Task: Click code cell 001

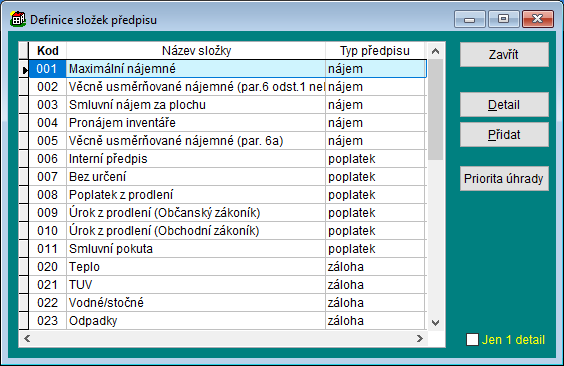Action: click(x=47, y=69)
